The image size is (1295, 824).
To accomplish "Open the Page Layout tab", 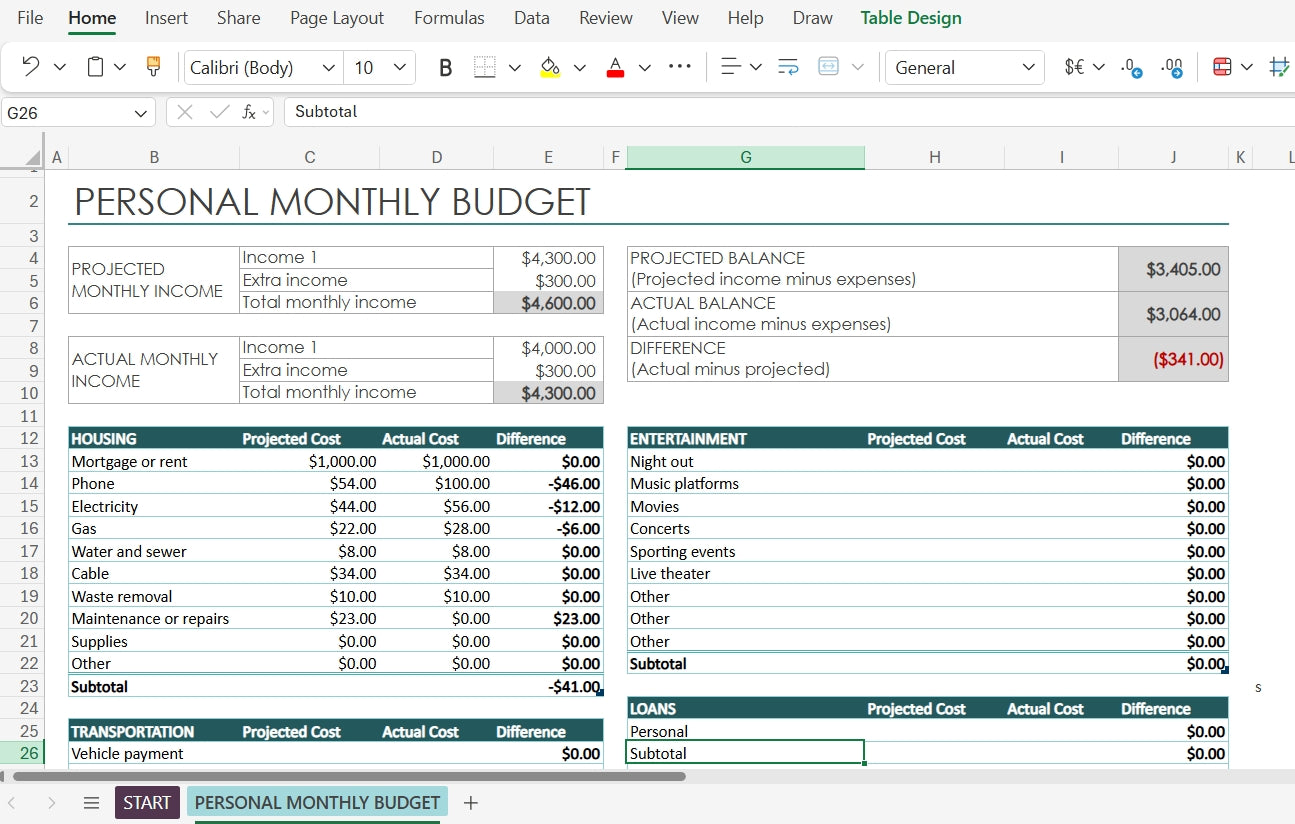I will 337,18.
